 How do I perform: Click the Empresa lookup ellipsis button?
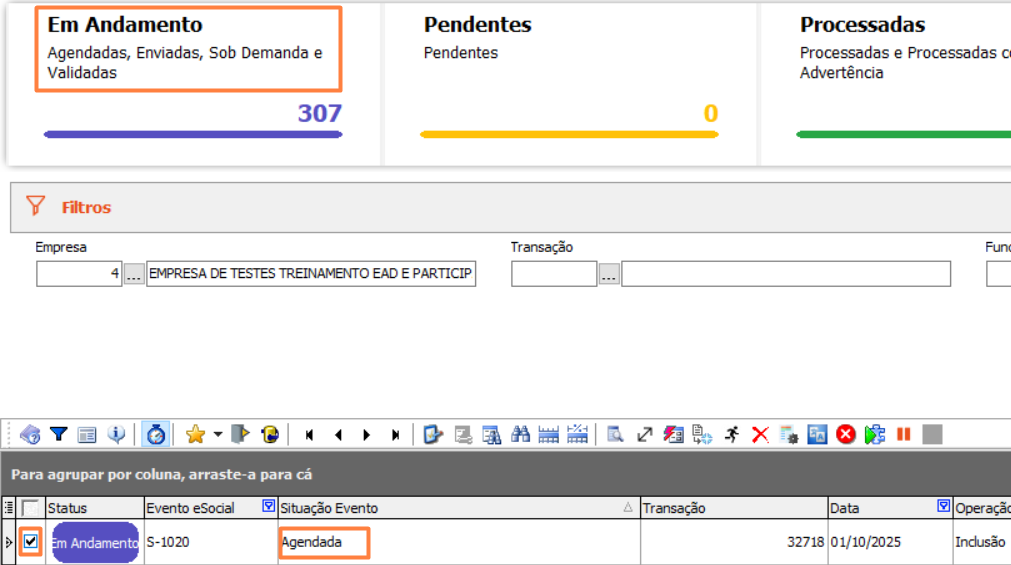(134, 274)
